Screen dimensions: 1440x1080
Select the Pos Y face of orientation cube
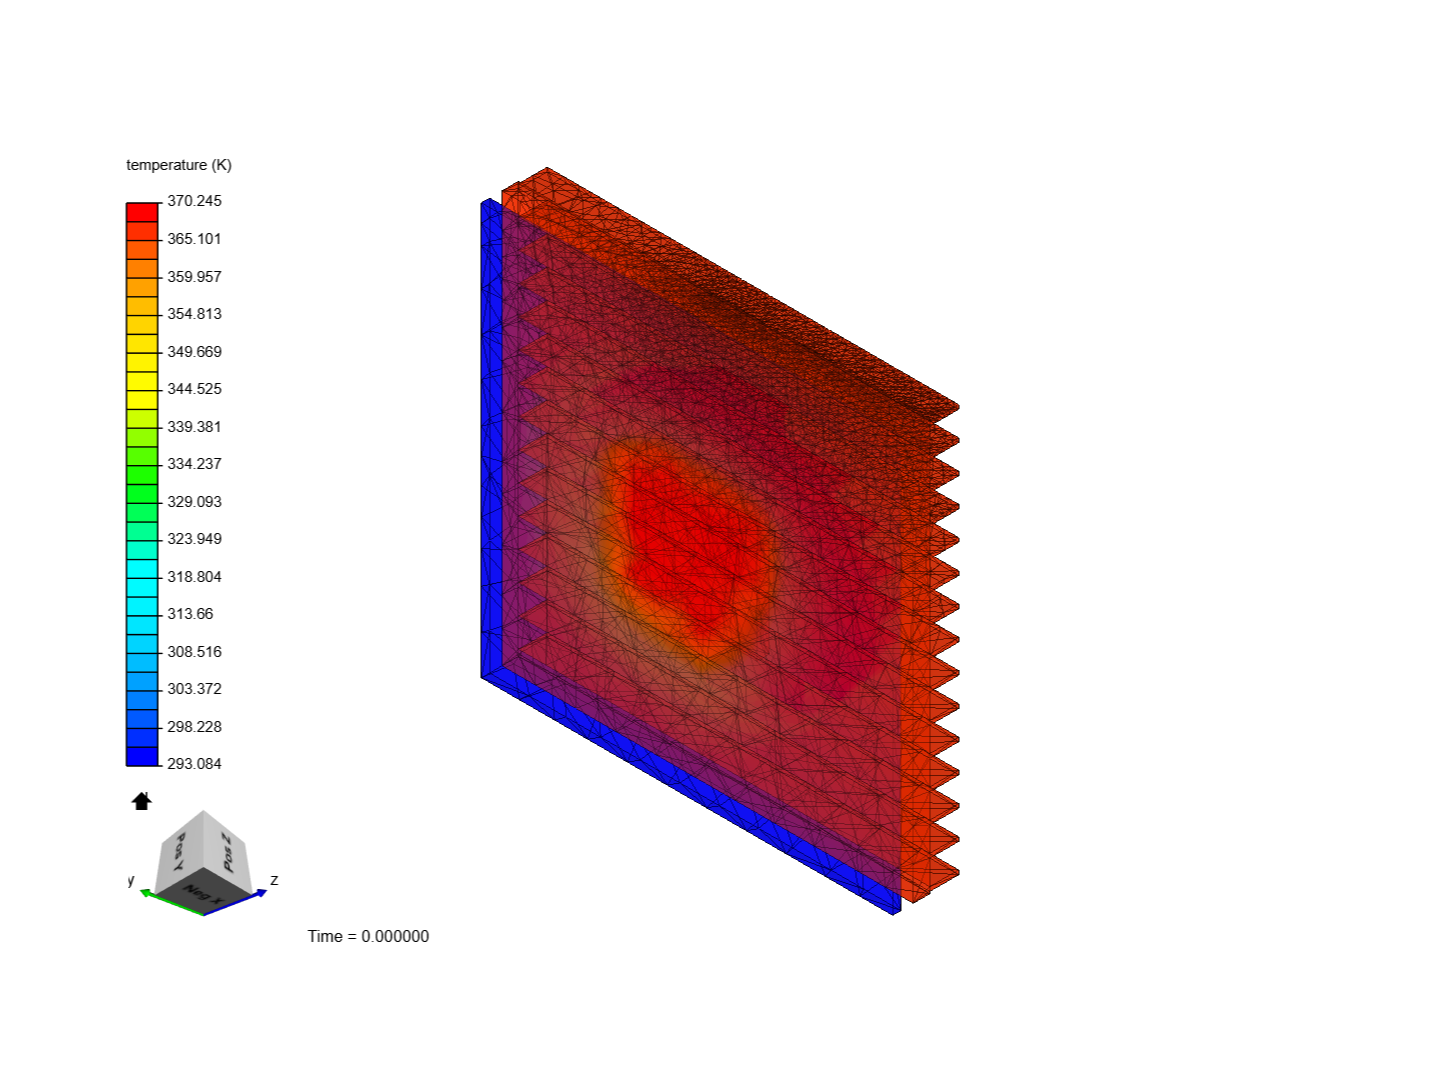tap(178, 854)
